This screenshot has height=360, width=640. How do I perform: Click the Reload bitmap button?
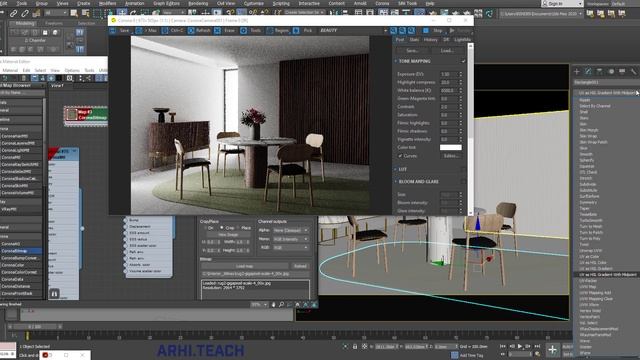tap(300, 266)
